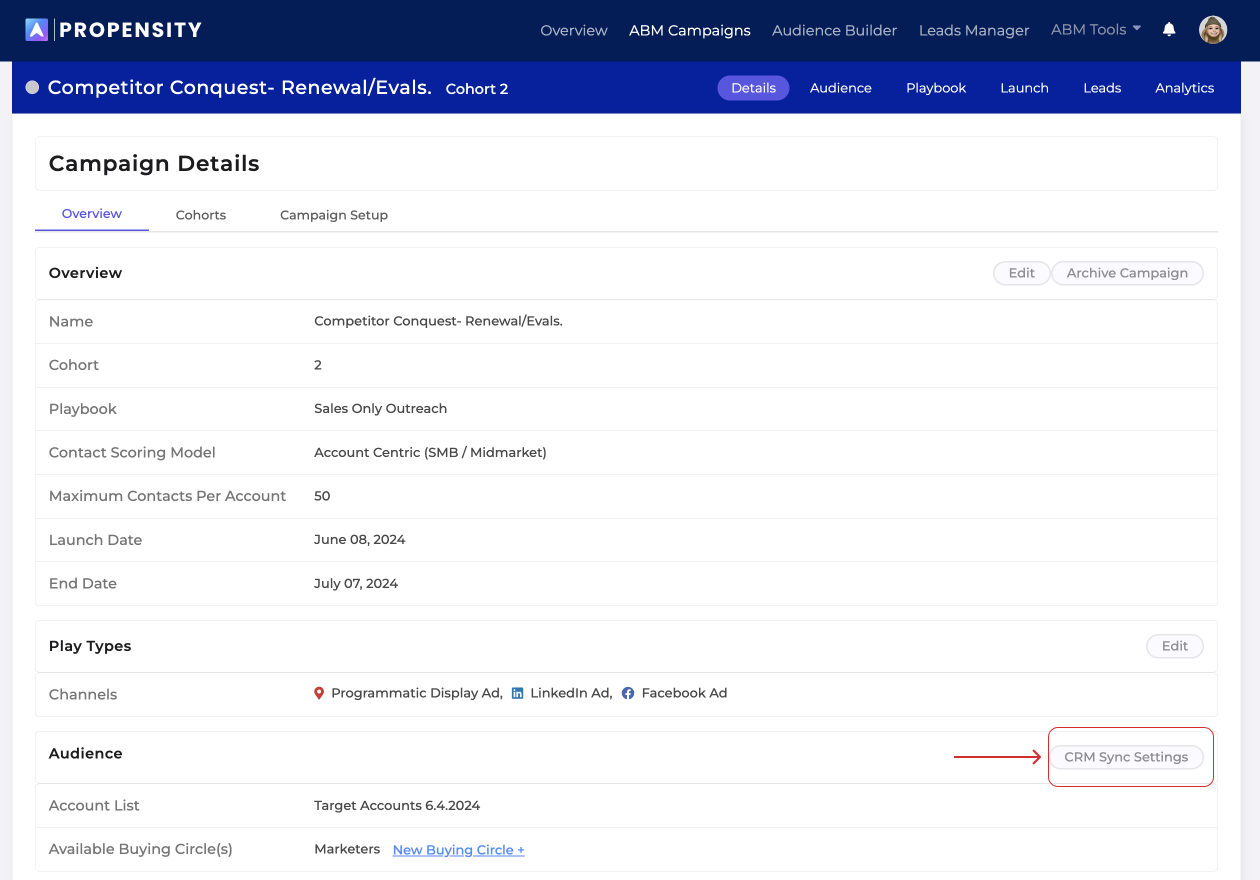Screen dimensions: 1260x880
Task: Open Audience Builder from top navigation
Action: click(x=834, y=30)
